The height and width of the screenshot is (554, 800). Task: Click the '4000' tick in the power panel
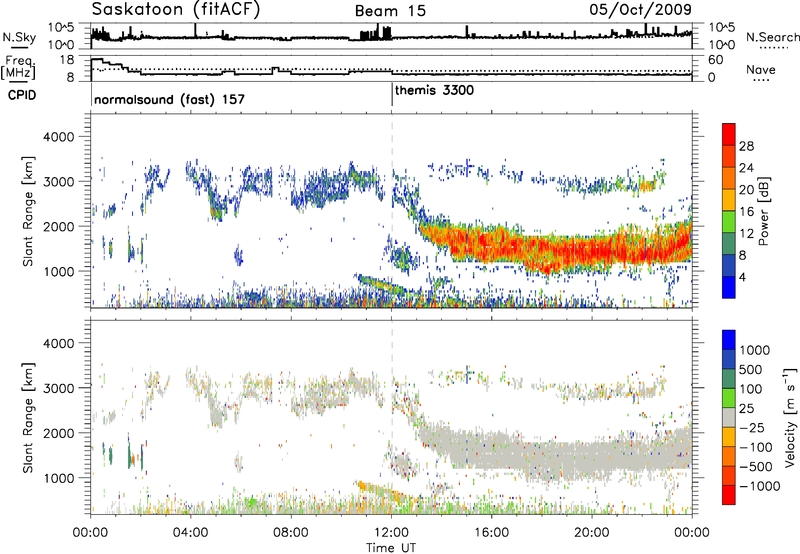click(58, 137)
